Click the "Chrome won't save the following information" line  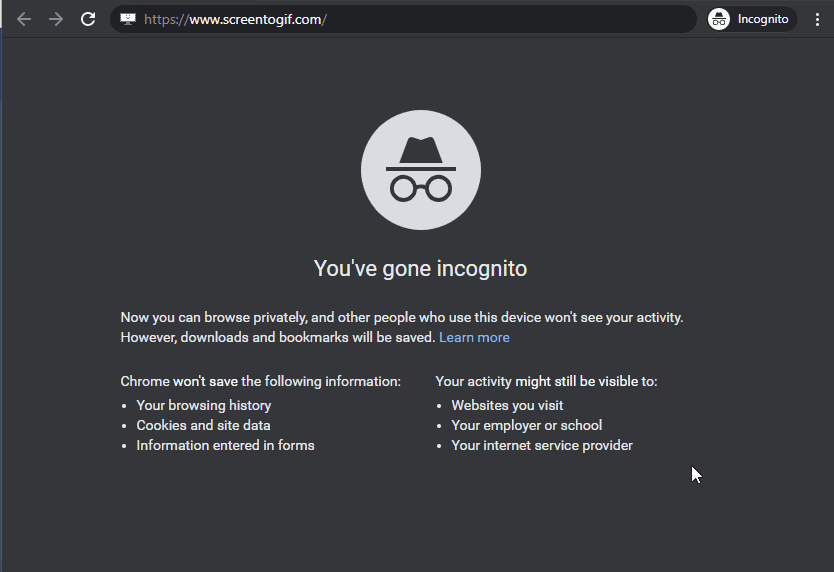[x=260, y=381]
